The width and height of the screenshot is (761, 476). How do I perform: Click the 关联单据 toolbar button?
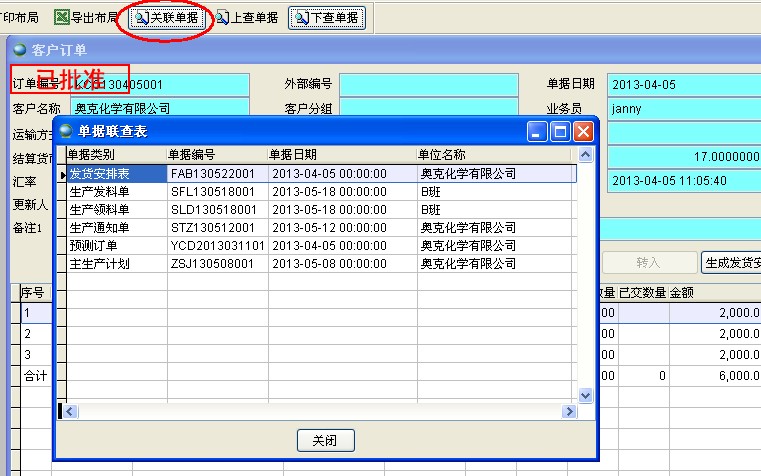pyautogui.click(x=167, y=18)
